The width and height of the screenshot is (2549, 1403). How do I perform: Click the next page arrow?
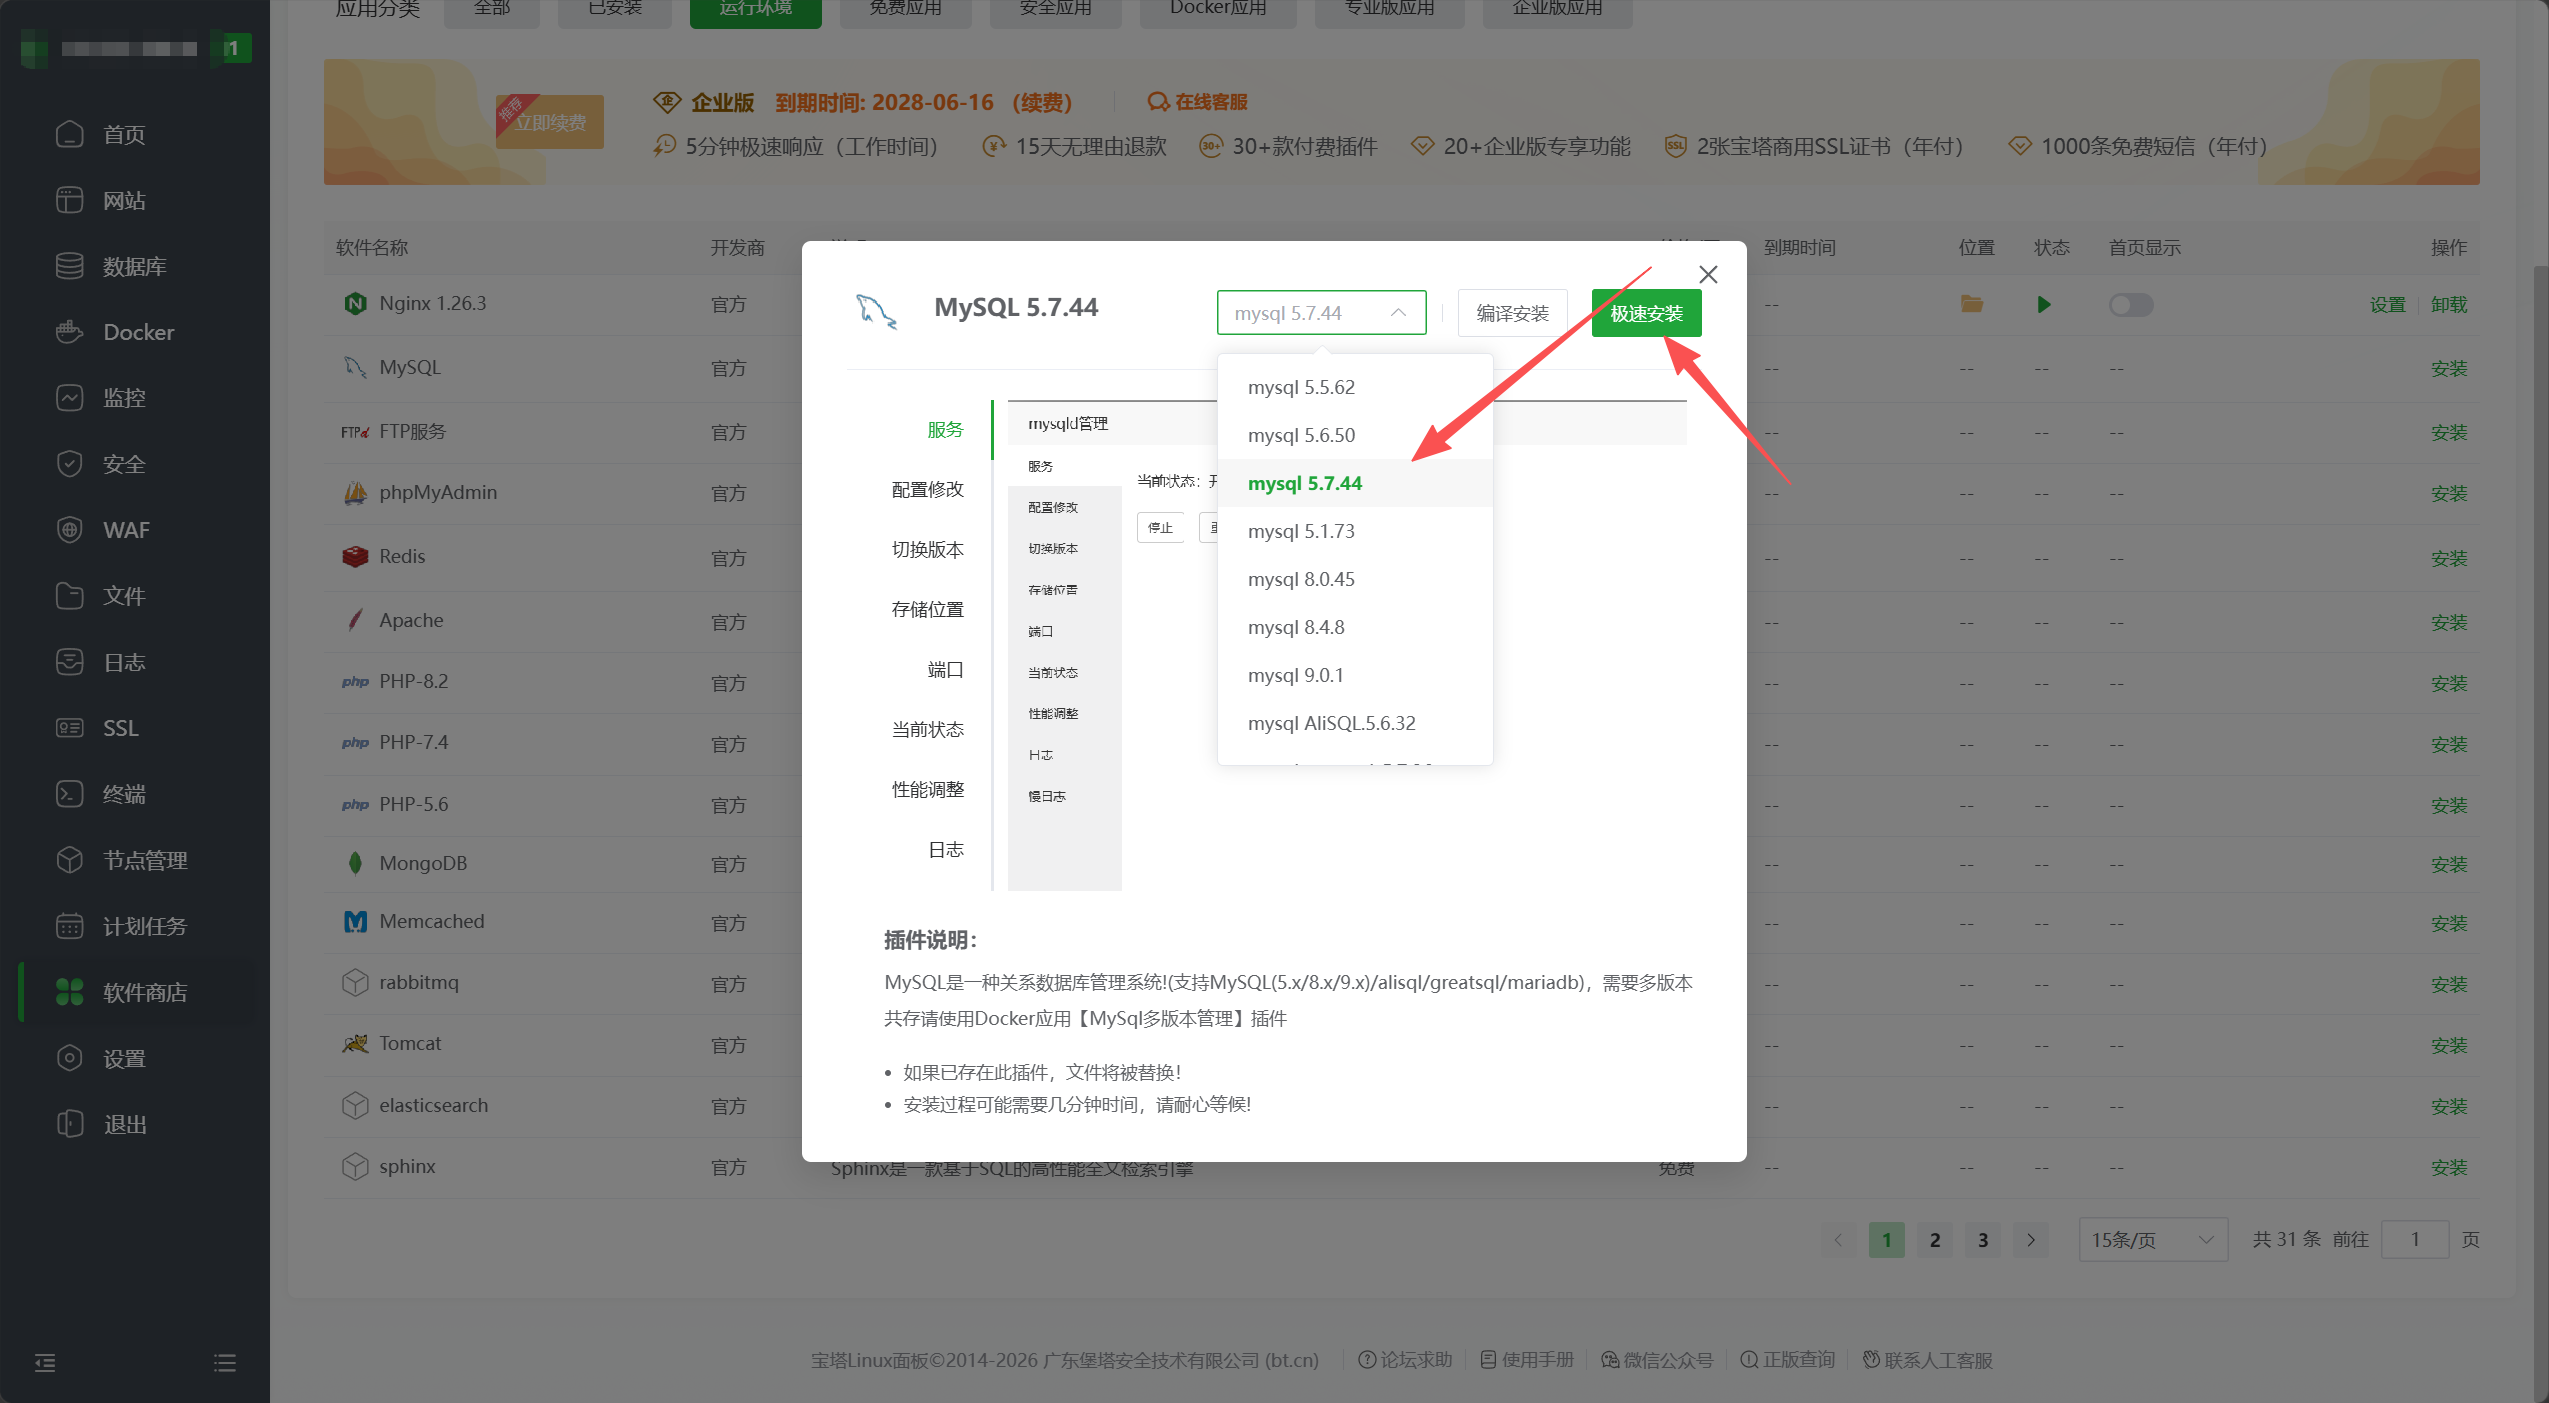click(2031, 1240)
